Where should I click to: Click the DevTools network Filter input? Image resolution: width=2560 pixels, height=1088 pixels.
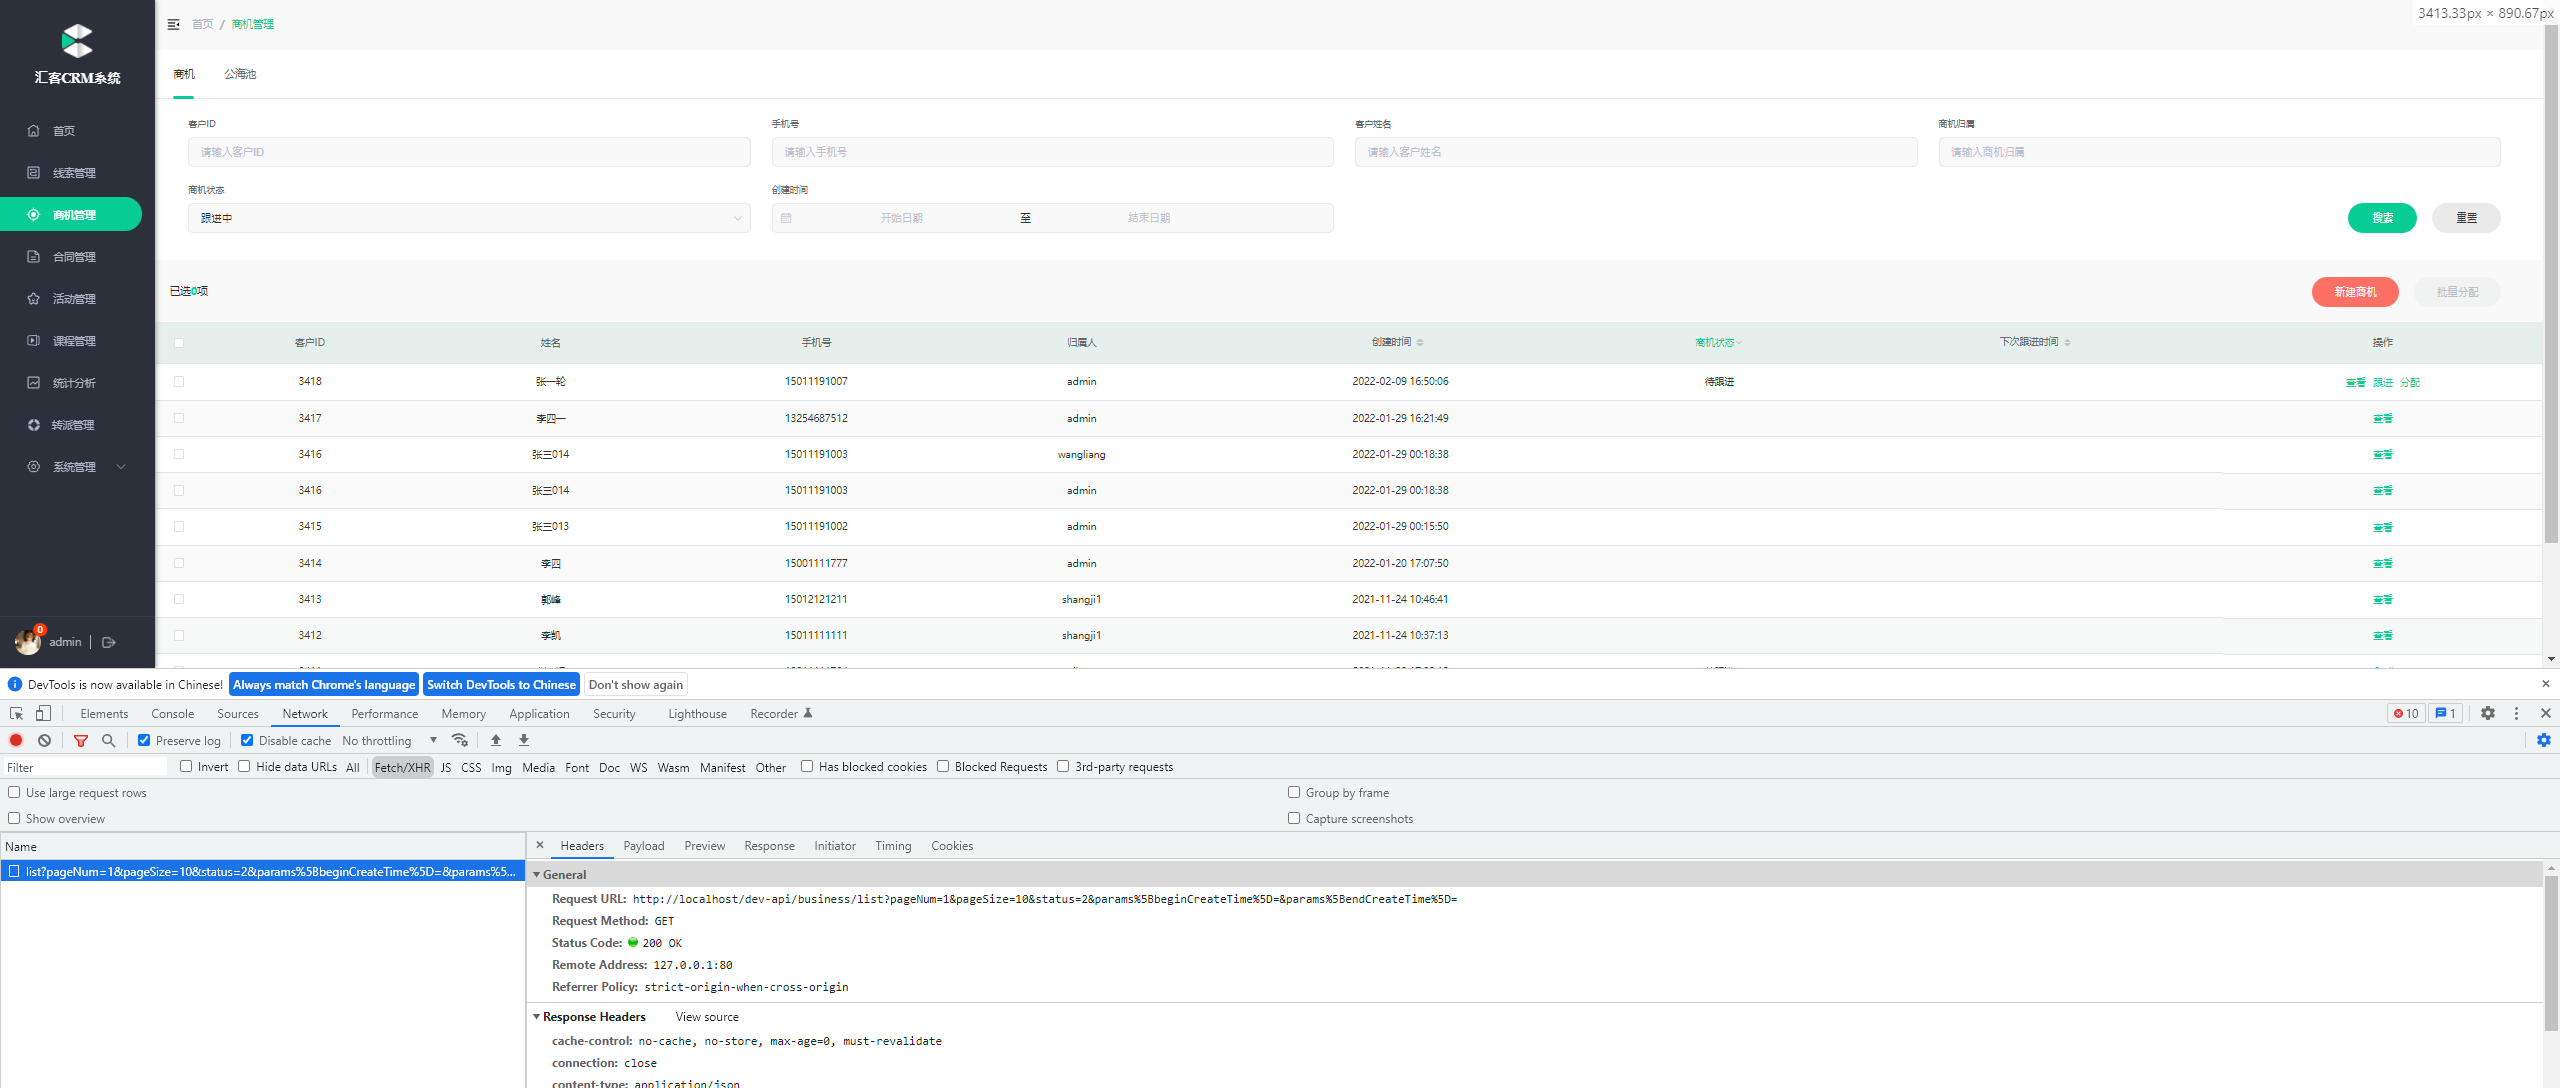85,767
